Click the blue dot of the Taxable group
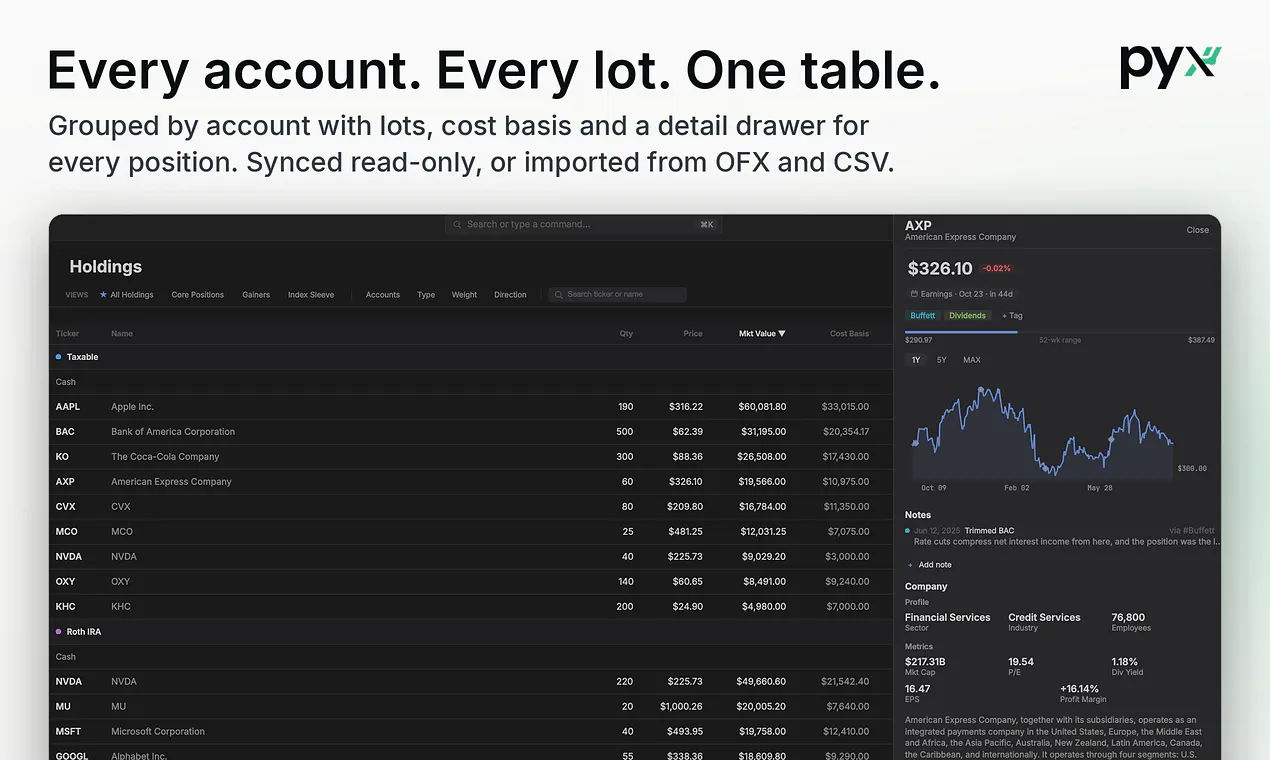The width and height of the screenshot is (1270, 760). point(59,357)
